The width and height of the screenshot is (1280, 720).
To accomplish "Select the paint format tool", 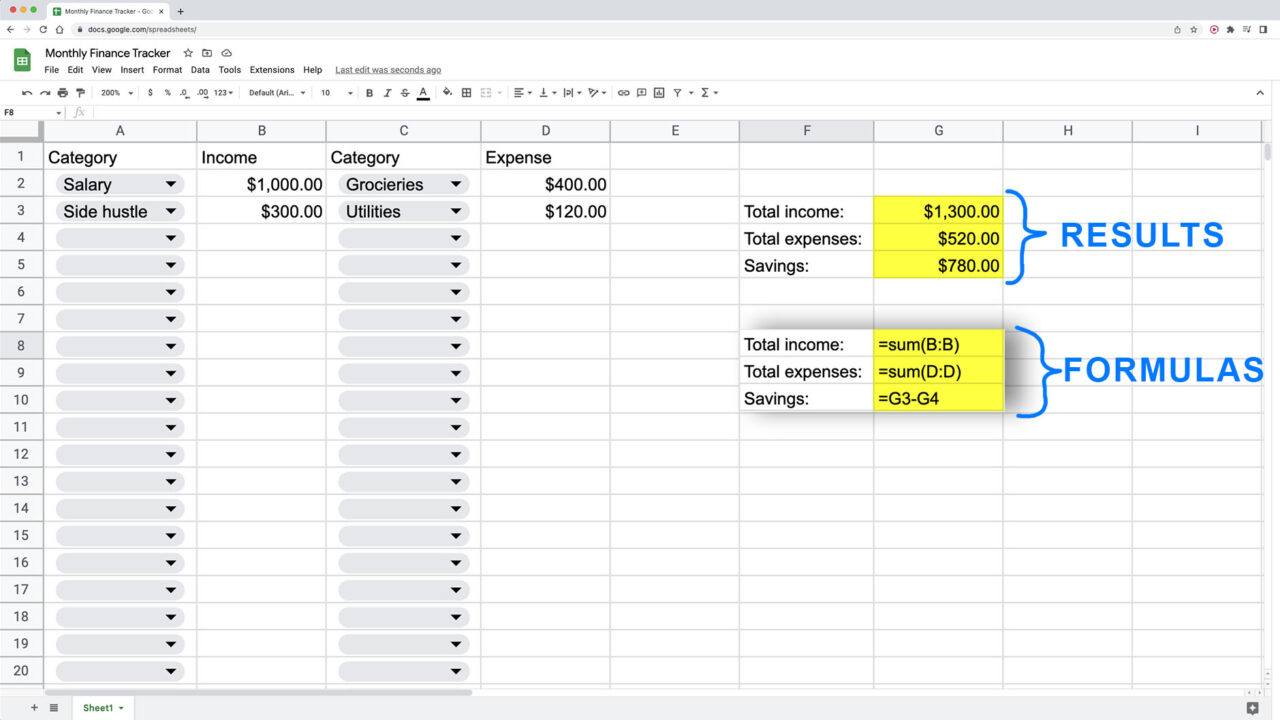I will click(x=80, y=92).
